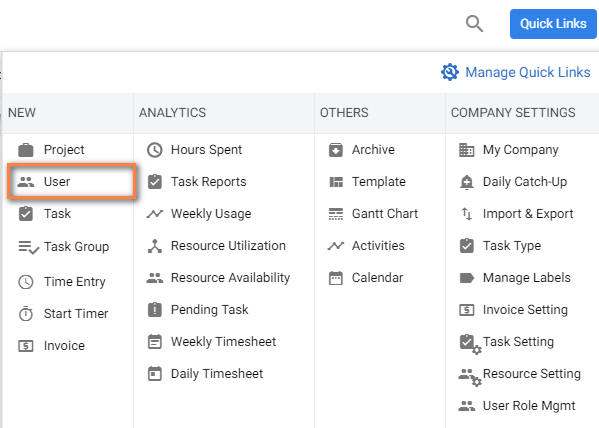Click the Resource Utilization node icon
599x428 pixels.
pyautogui.click(x=155, y=246)
